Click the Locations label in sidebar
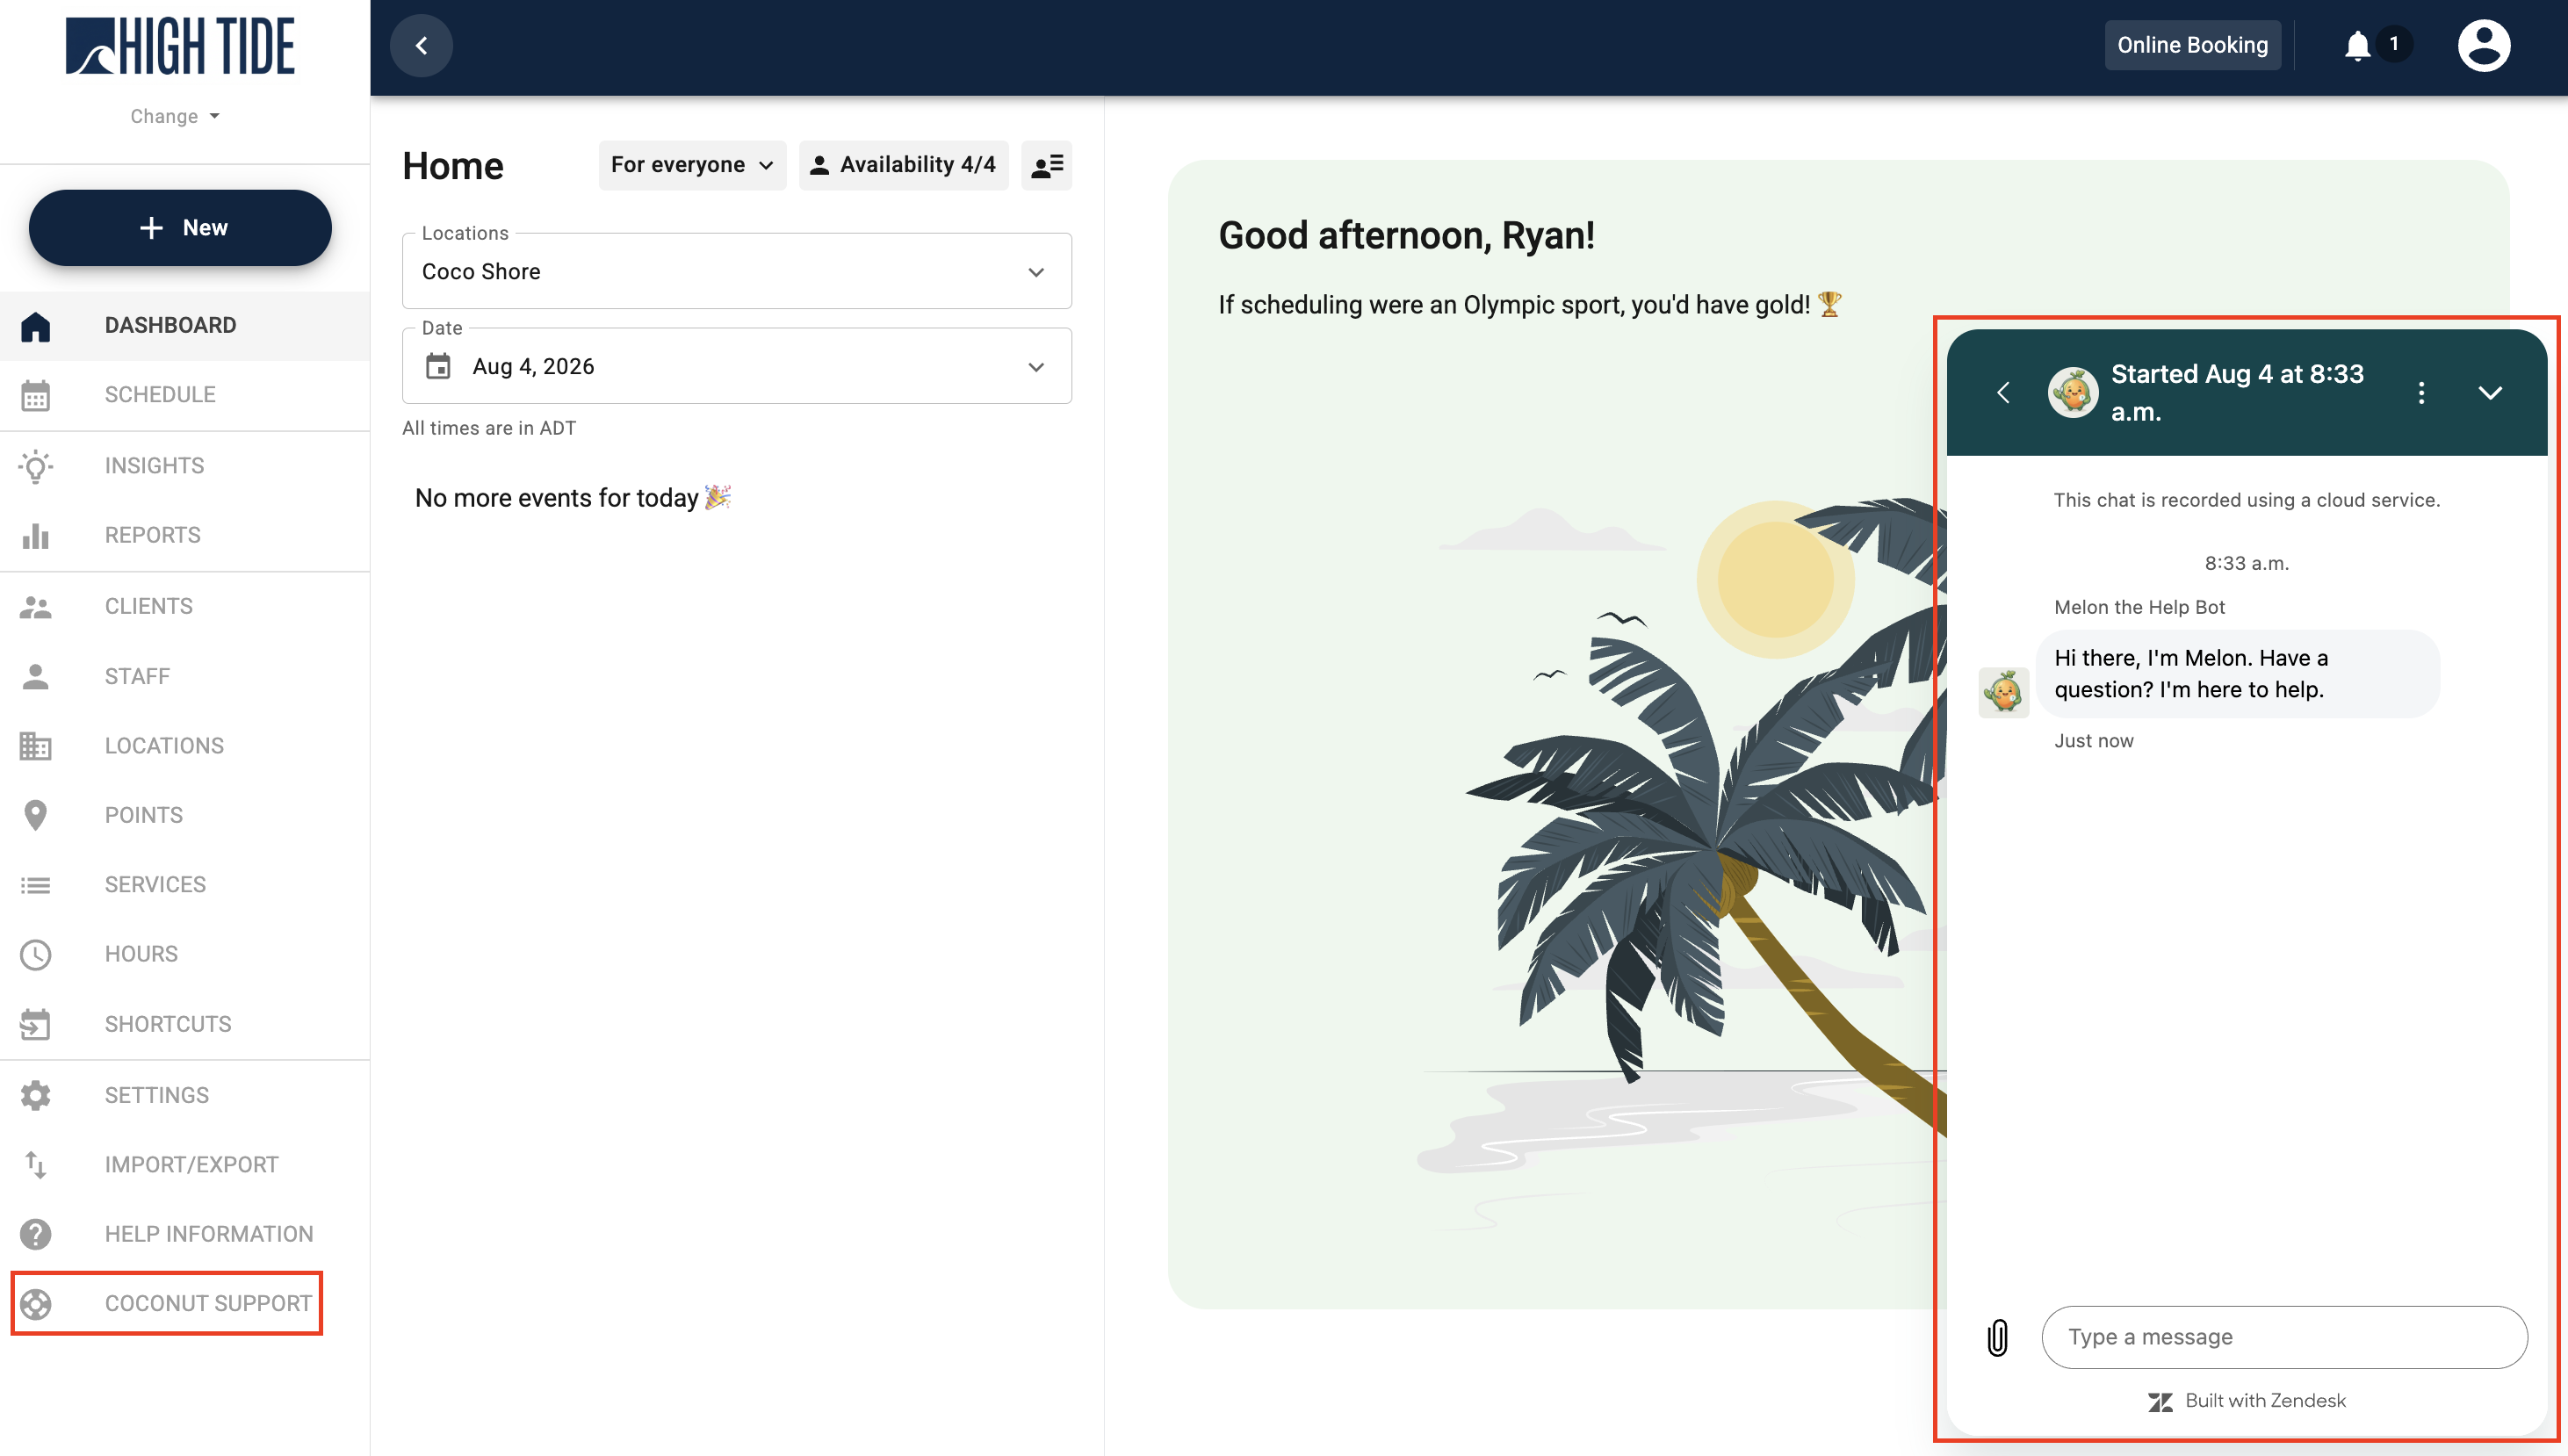The image size is (2568, 1456). (x=164, y=746)
